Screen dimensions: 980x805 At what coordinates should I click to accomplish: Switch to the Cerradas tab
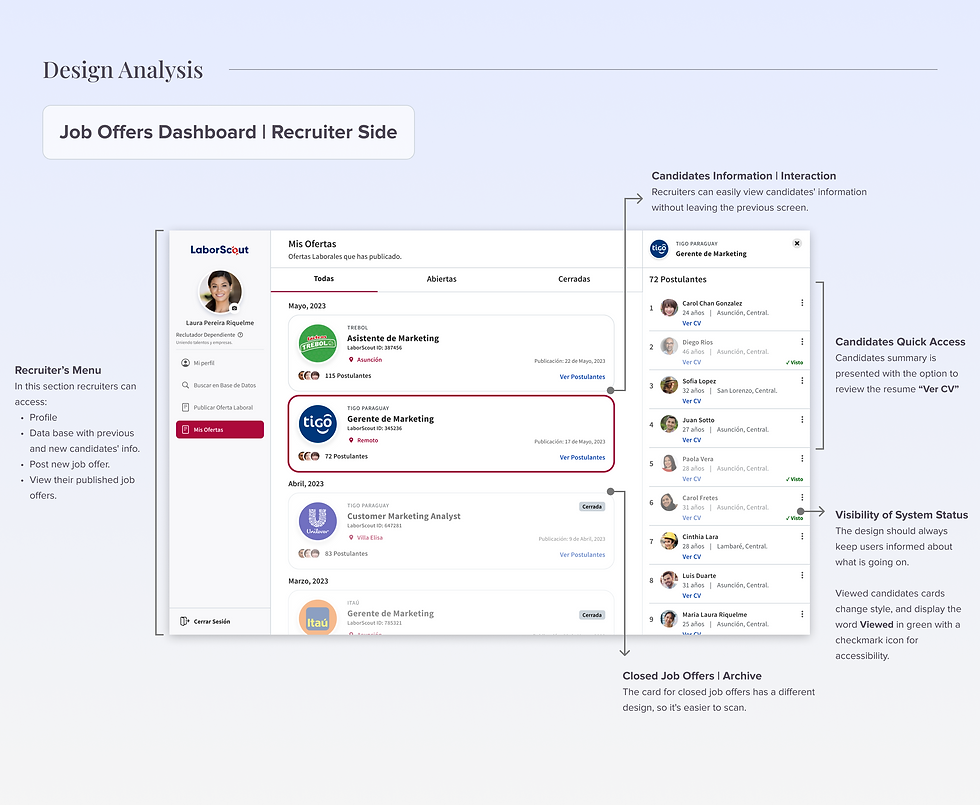click(574, 279)
